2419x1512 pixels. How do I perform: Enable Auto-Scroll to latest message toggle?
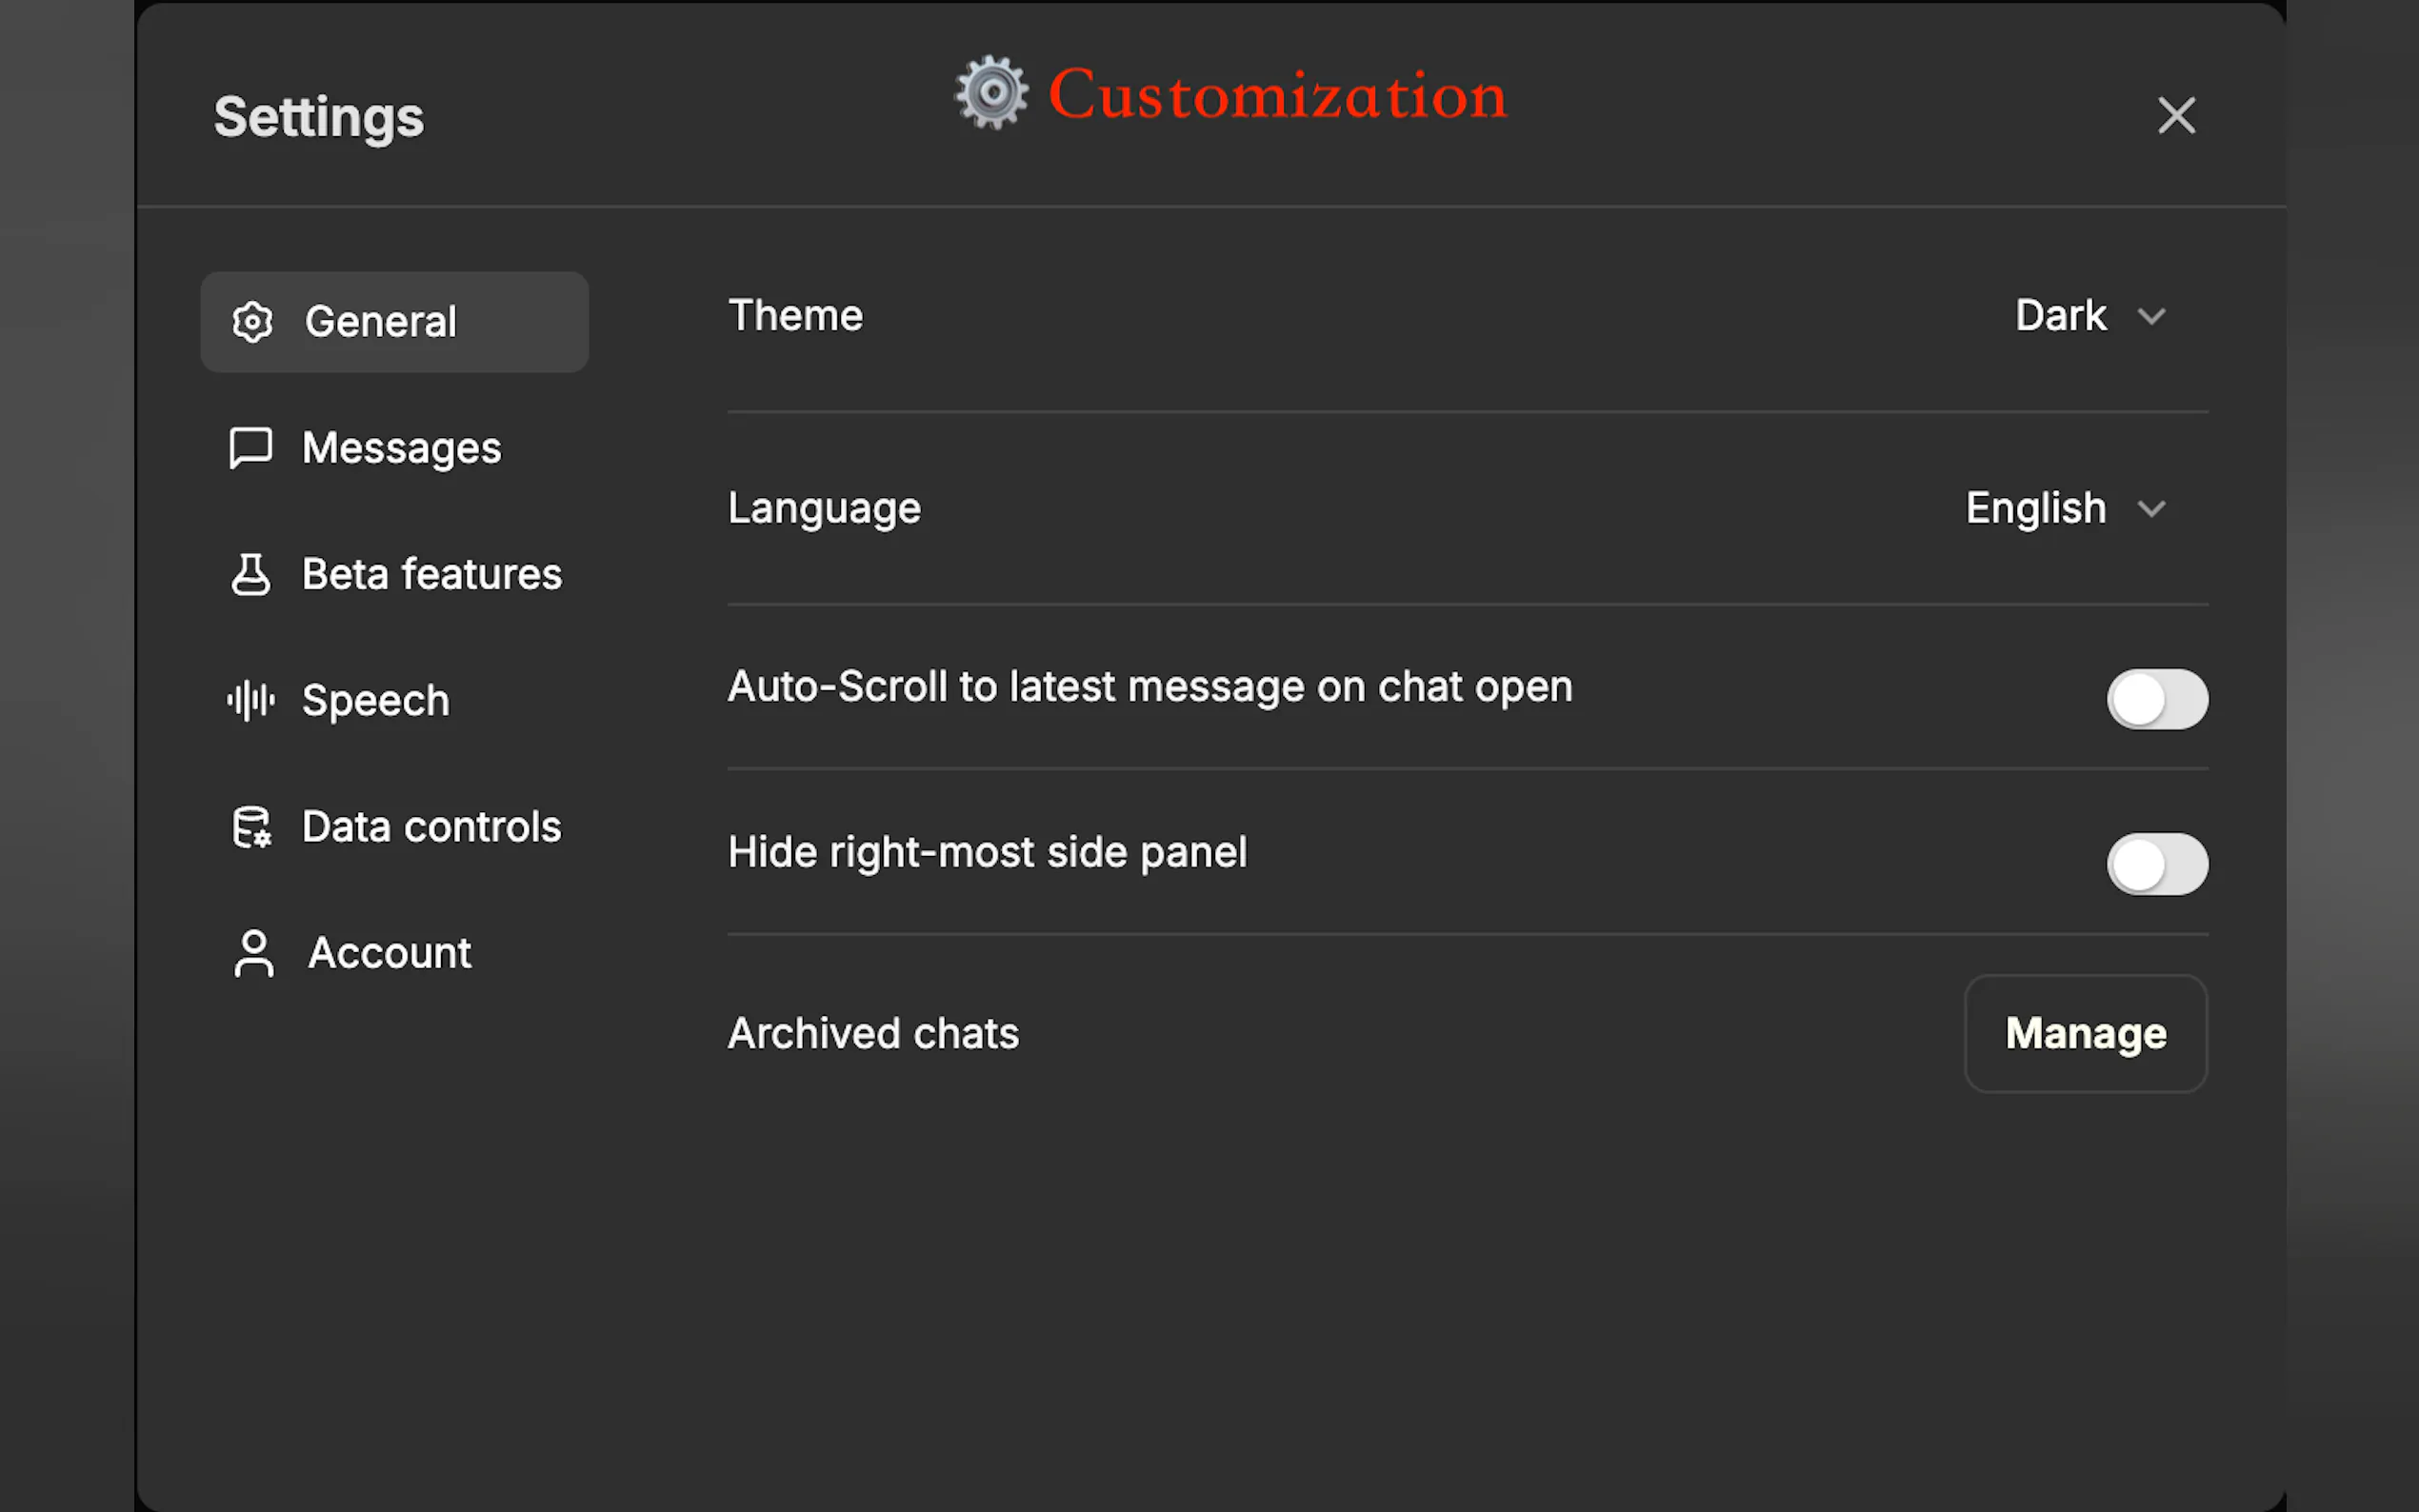click(x=2157, y=699)
